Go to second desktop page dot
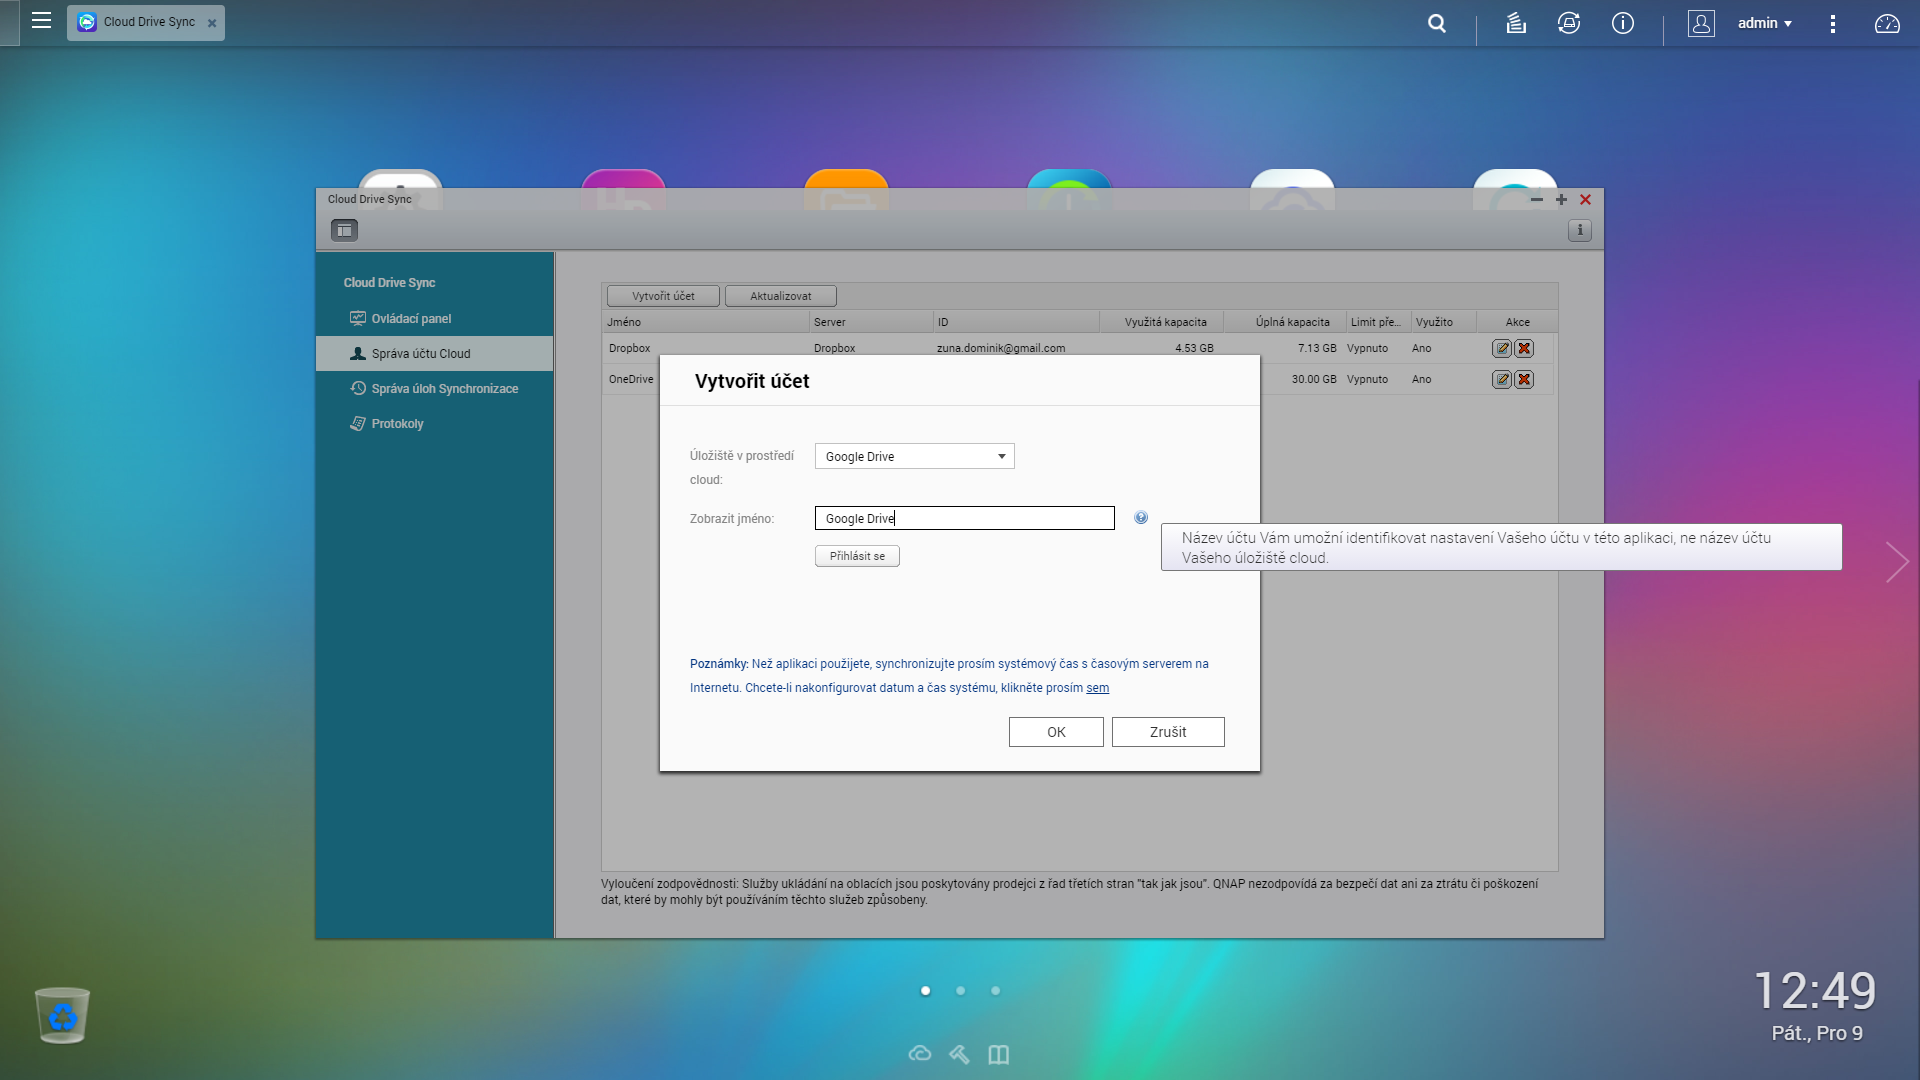This screenshot has height=1080, width=1920. (960, 991)
